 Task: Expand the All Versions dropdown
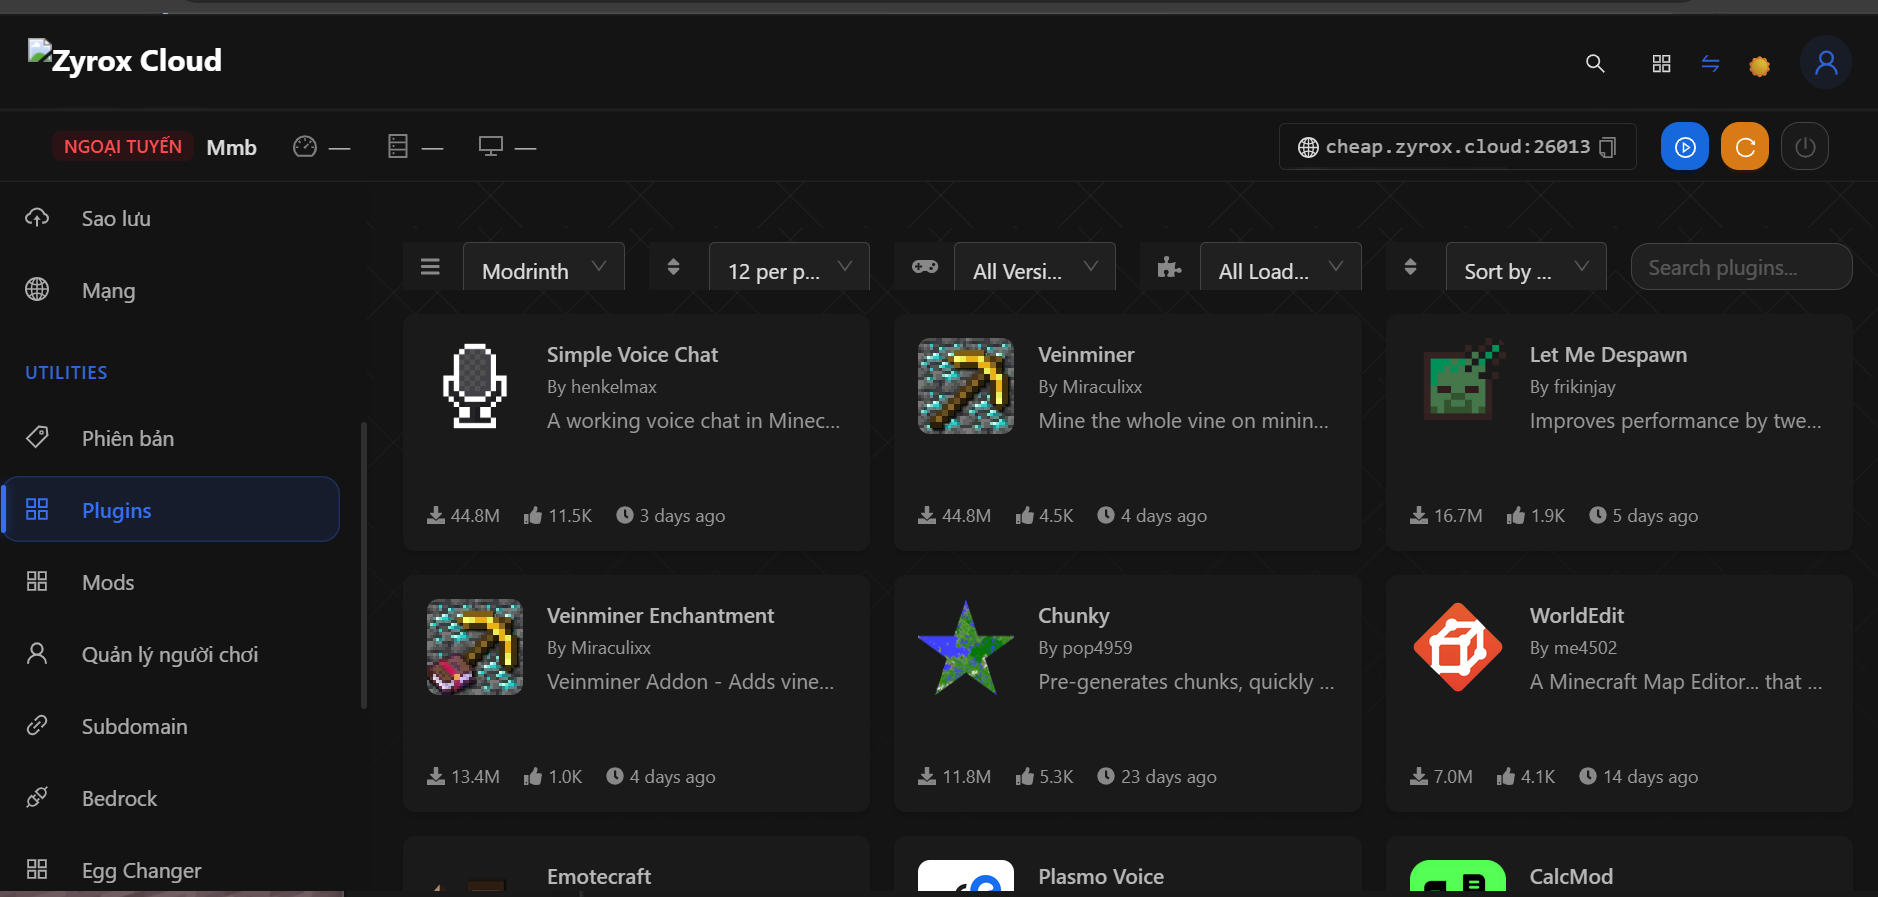pos(1034,270)
